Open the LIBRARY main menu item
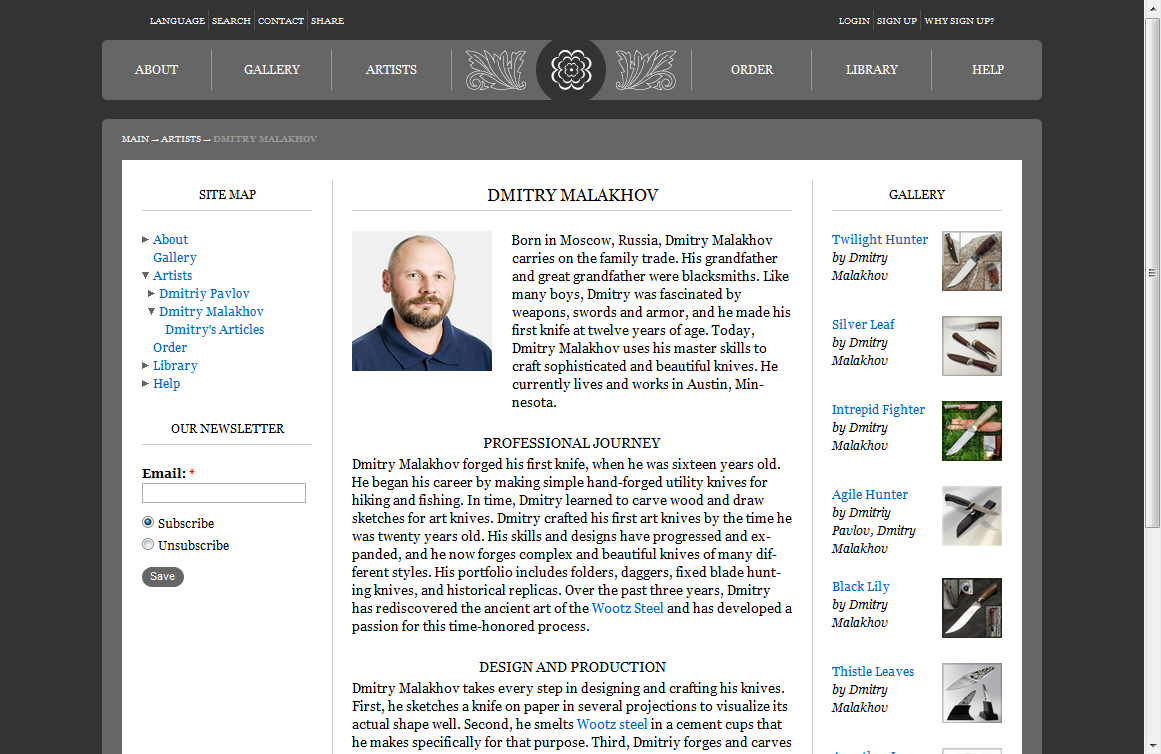This screenshot has height=754, width=1161. [871, 70]
